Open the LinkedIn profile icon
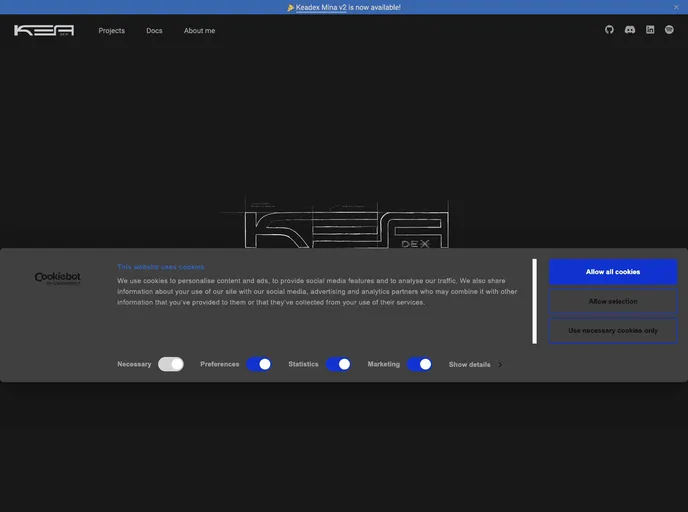This screenshot has height=512, width=688. pyautogui.click(x=650, y=29)
